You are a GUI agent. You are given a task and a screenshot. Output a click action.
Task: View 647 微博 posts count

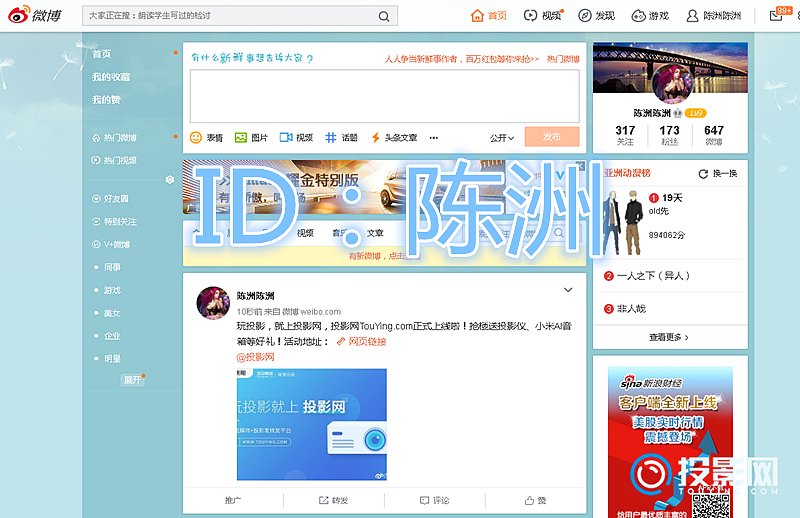click(714, 135)
